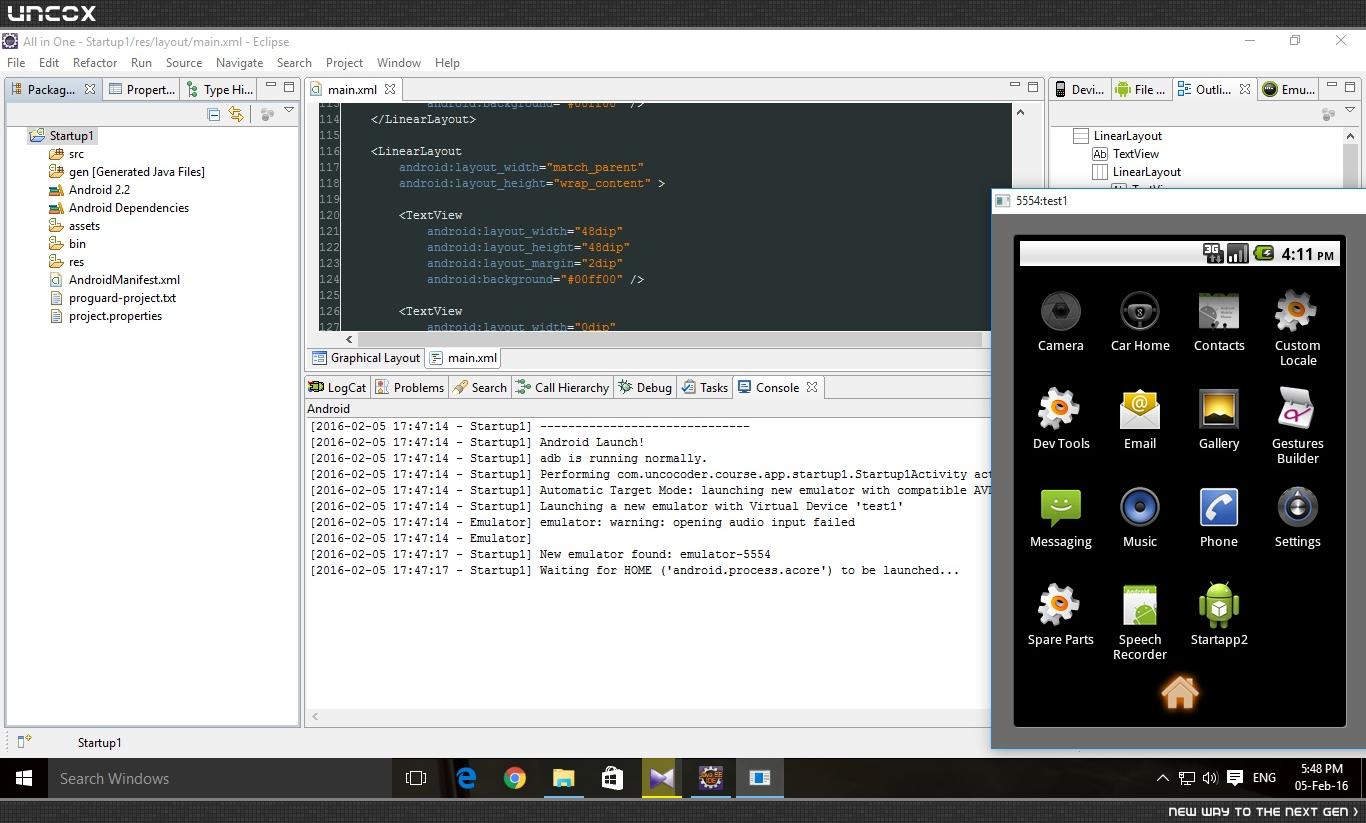The image size is (1366, 823).
Task: Click the editor's vertical scrollbar up arrow
Action: click(x=1020, y=112)
